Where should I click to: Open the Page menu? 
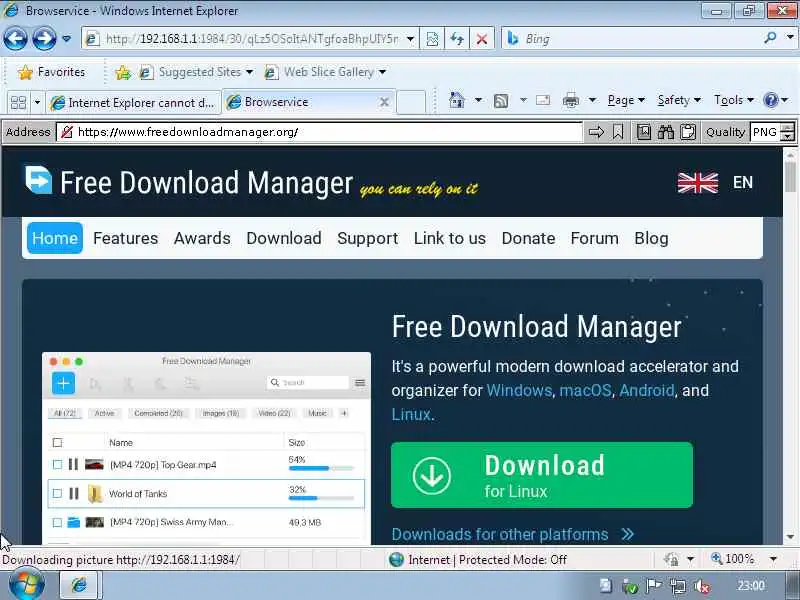[626, 100]
